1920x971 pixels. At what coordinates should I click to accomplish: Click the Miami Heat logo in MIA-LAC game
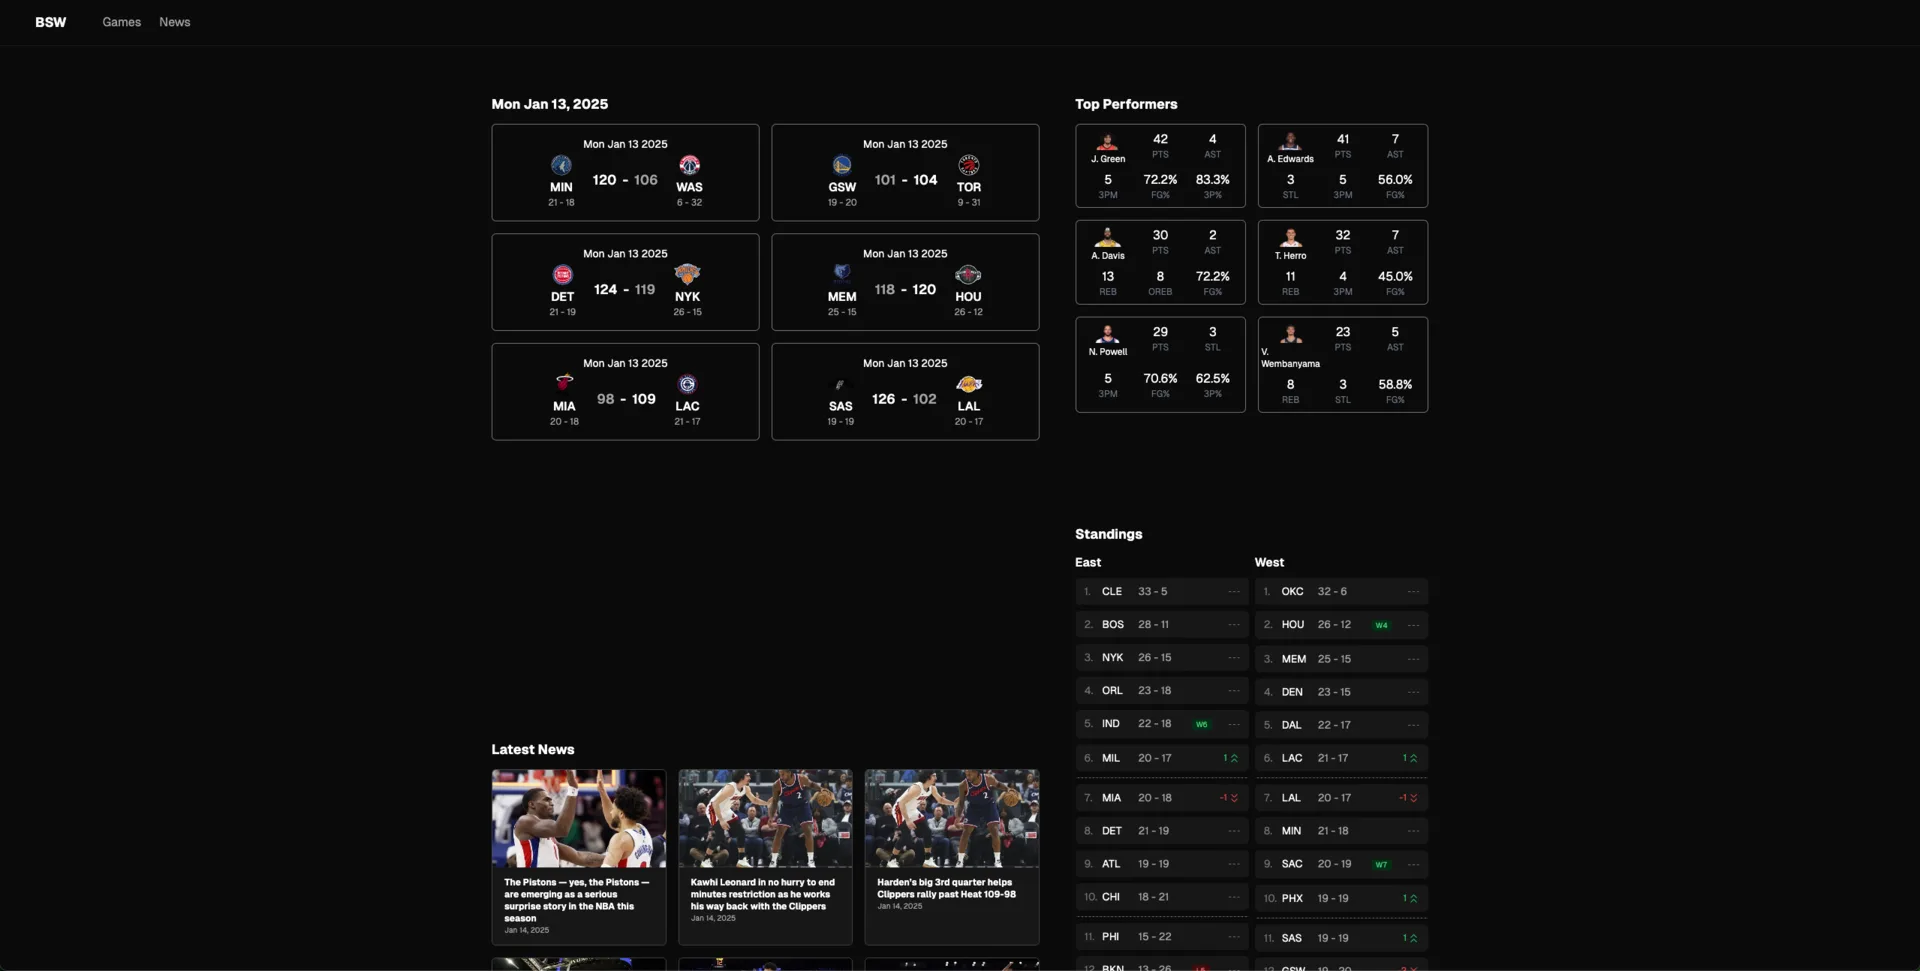click(x=564, y=384)
